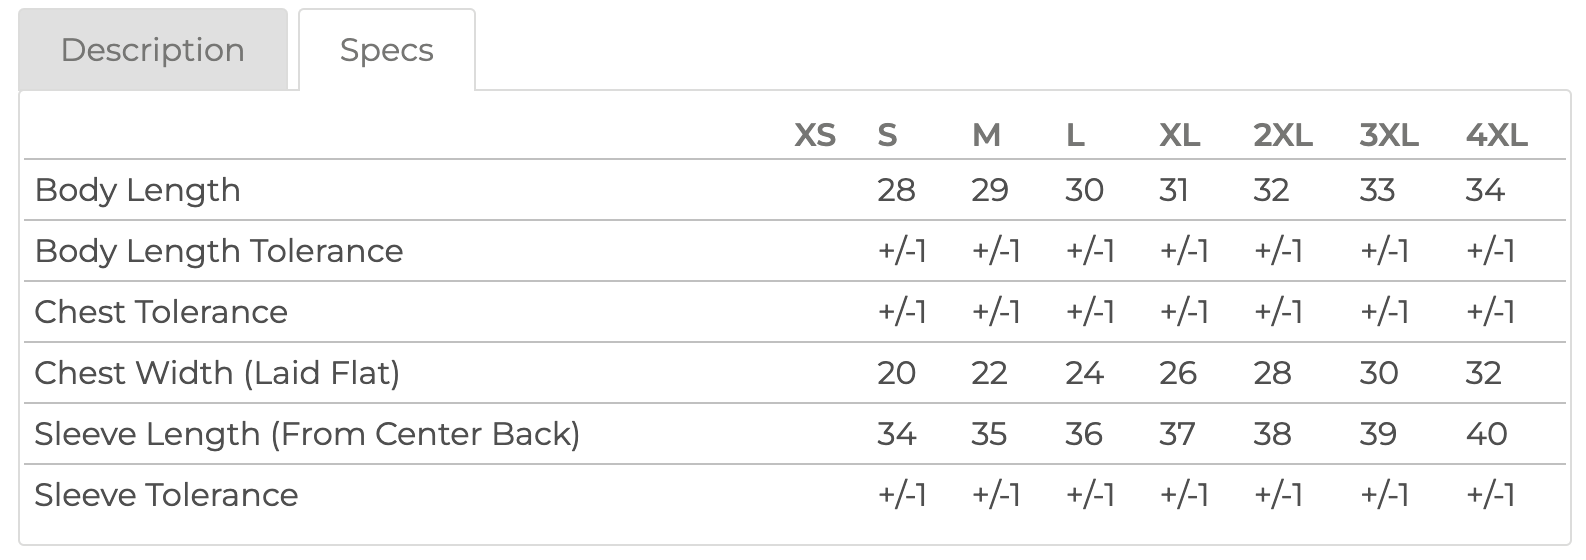Select the Specs tab

pyautogui.click(x=386, y=50)
